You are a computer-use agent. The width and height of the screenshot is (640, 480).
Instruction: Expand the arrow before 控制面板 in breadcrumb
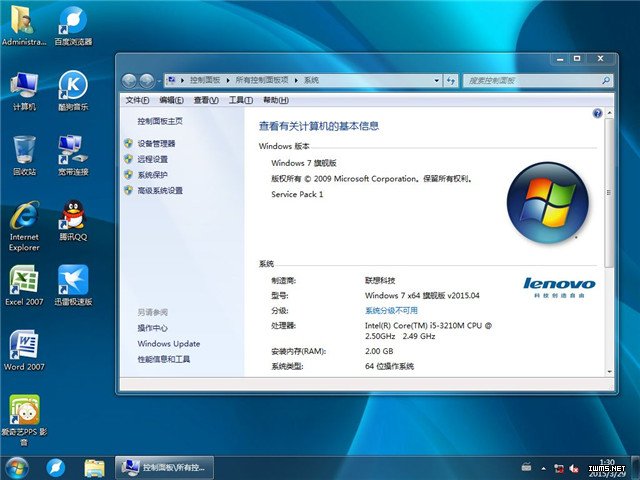pyautogui.click(x=182, y=80)
